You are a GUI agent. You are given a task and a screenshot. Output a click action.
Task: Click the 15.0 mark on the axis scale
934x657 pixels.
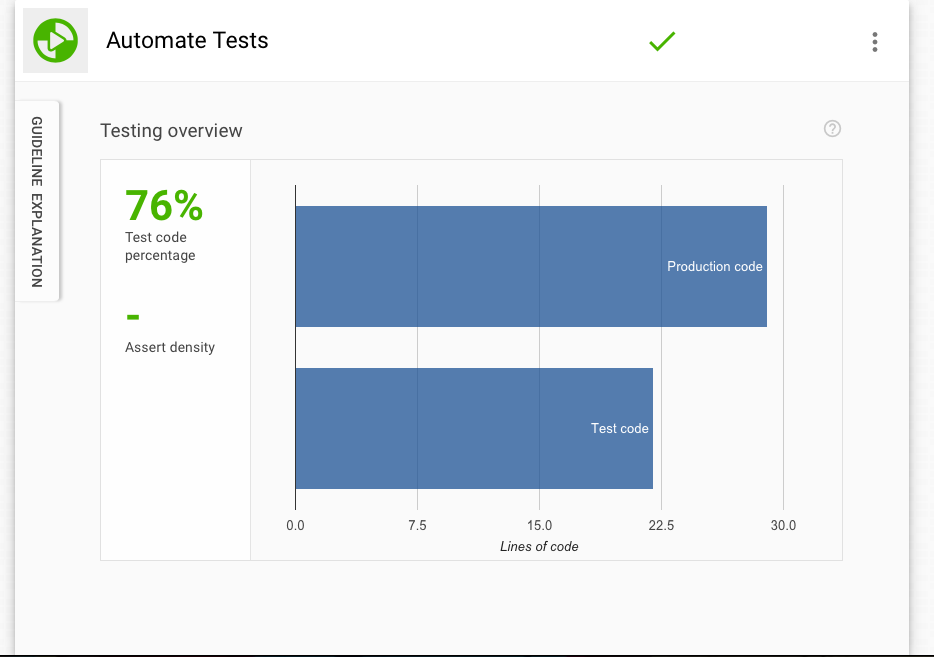coord(539,525)
